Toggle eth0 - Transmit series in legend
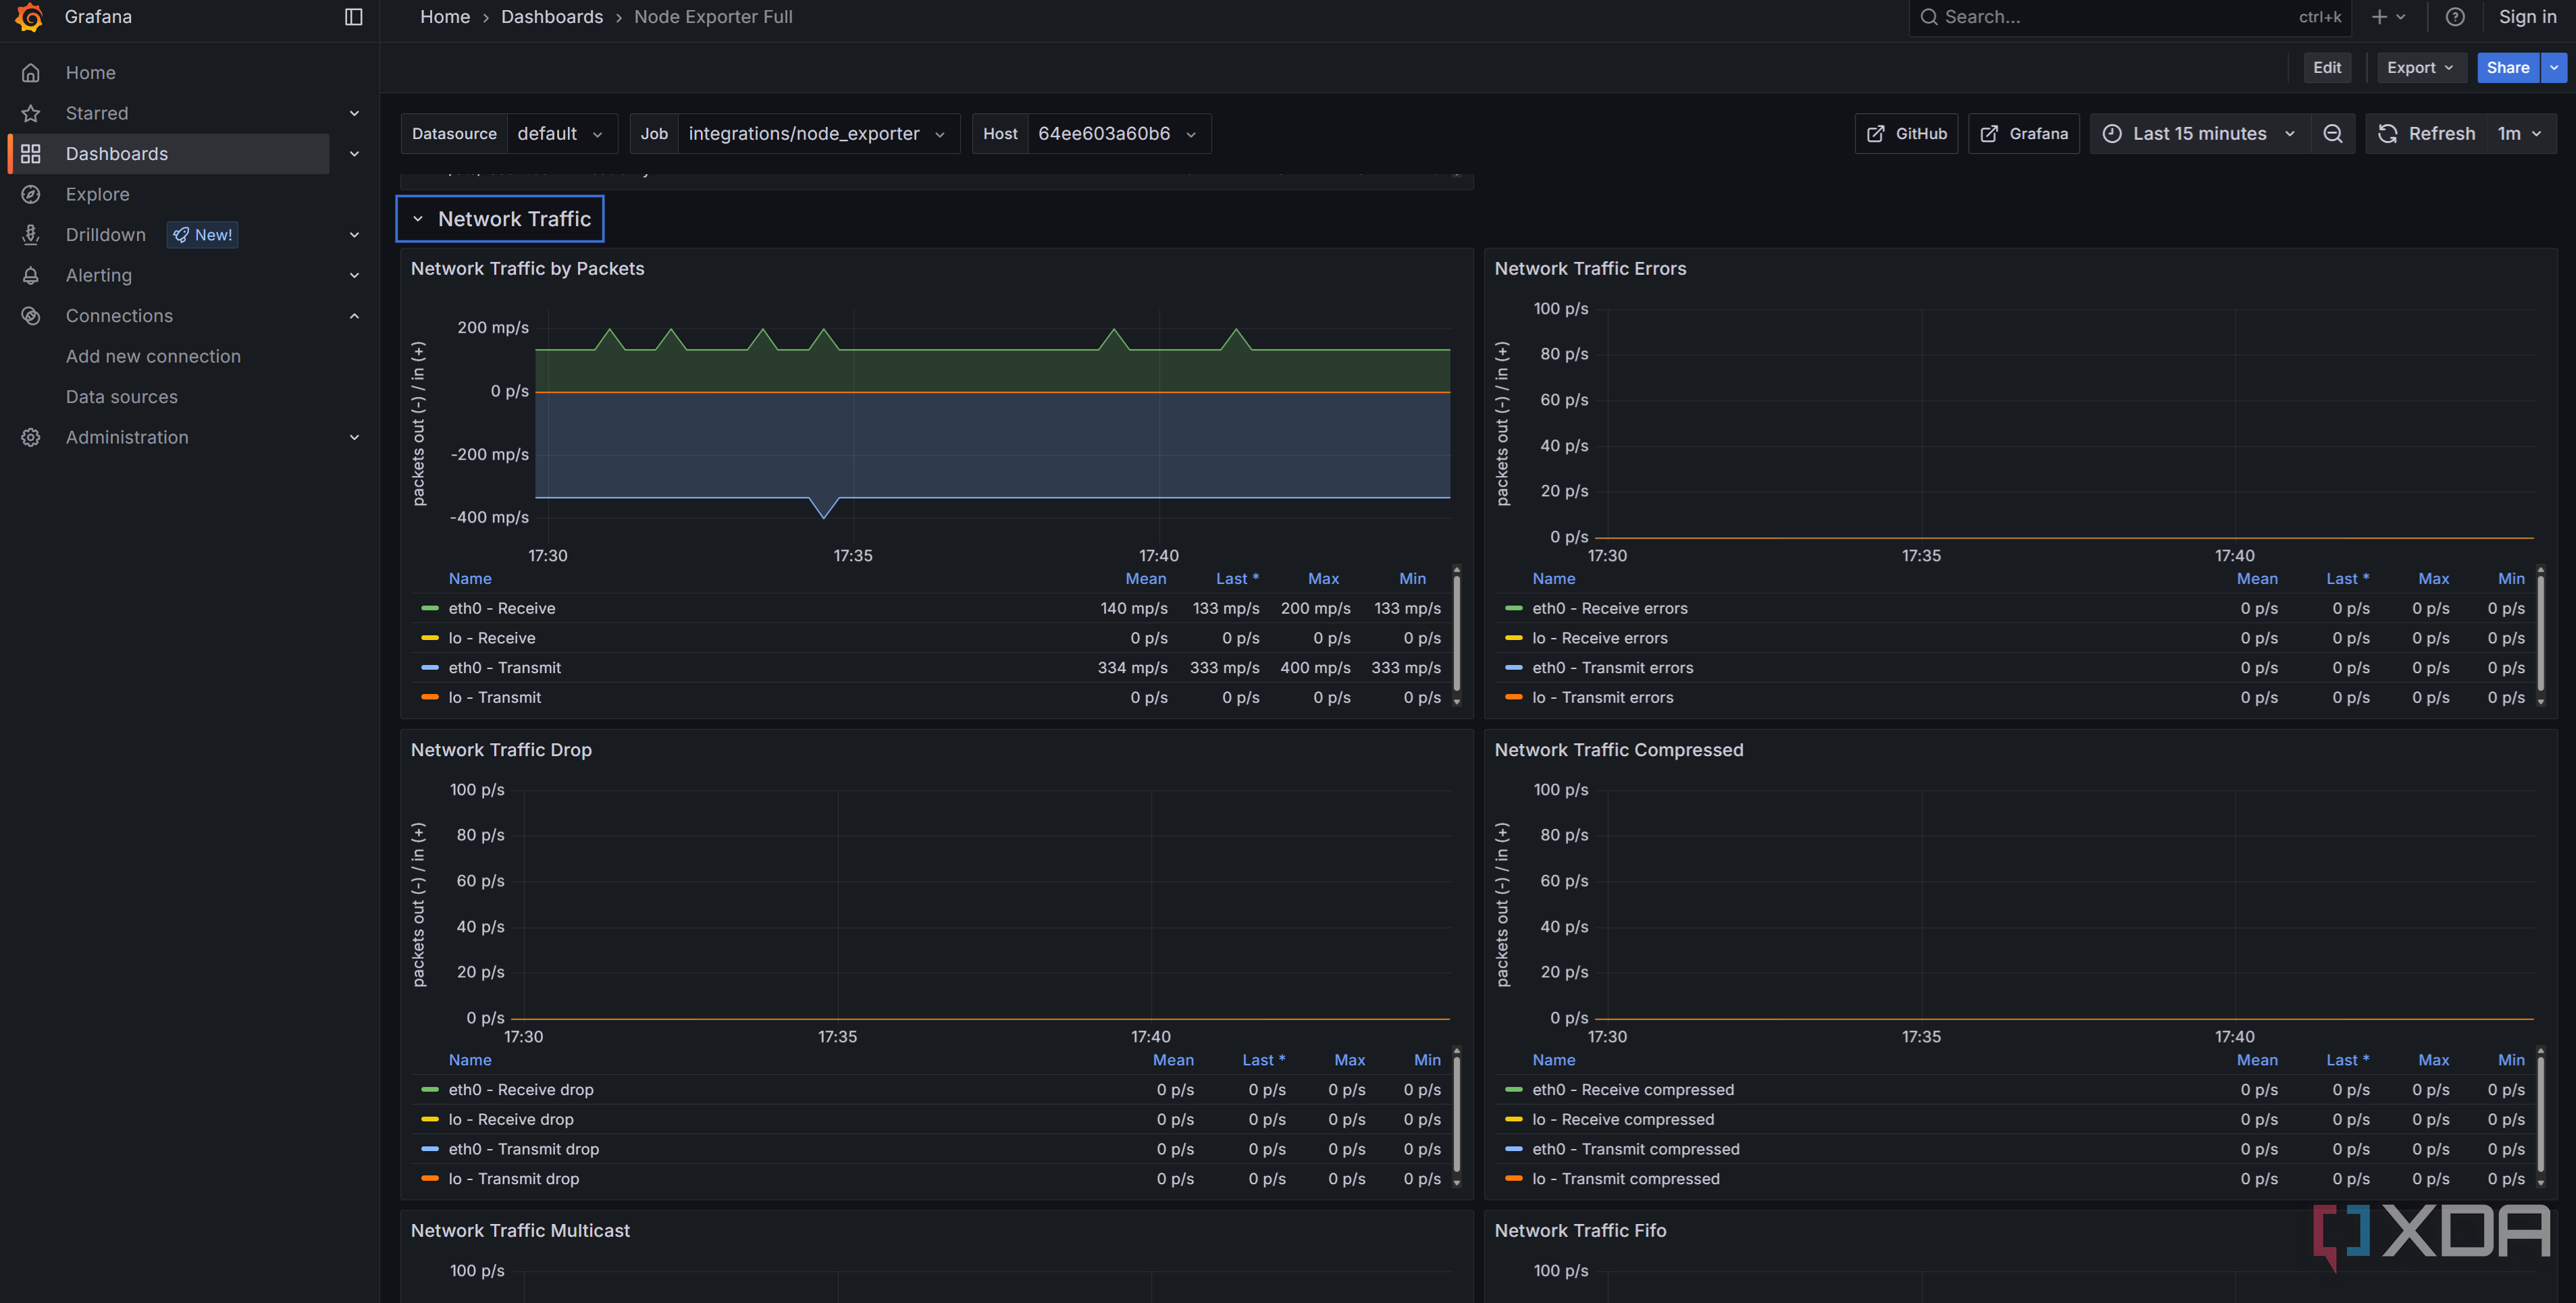The height and width of the screenshot is (1303, 2576). tap(504, 668)
